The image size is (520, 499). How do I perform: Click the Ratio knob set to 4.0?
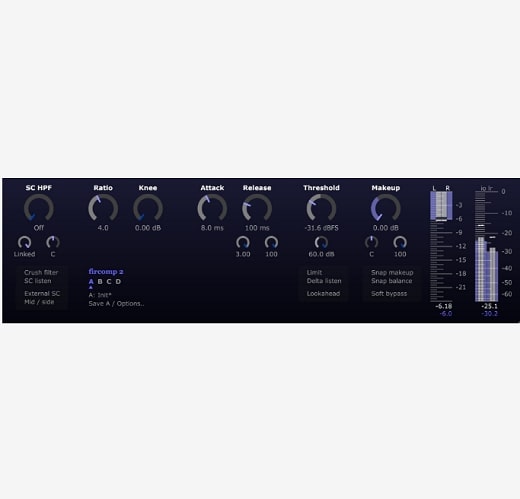[103, 208]
